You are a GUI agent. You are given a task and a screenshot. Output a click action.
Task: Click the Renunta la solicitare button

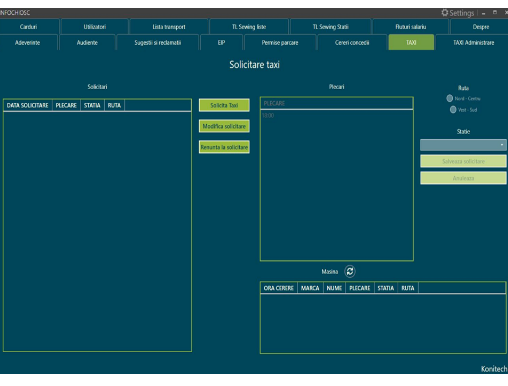point(224,147)
